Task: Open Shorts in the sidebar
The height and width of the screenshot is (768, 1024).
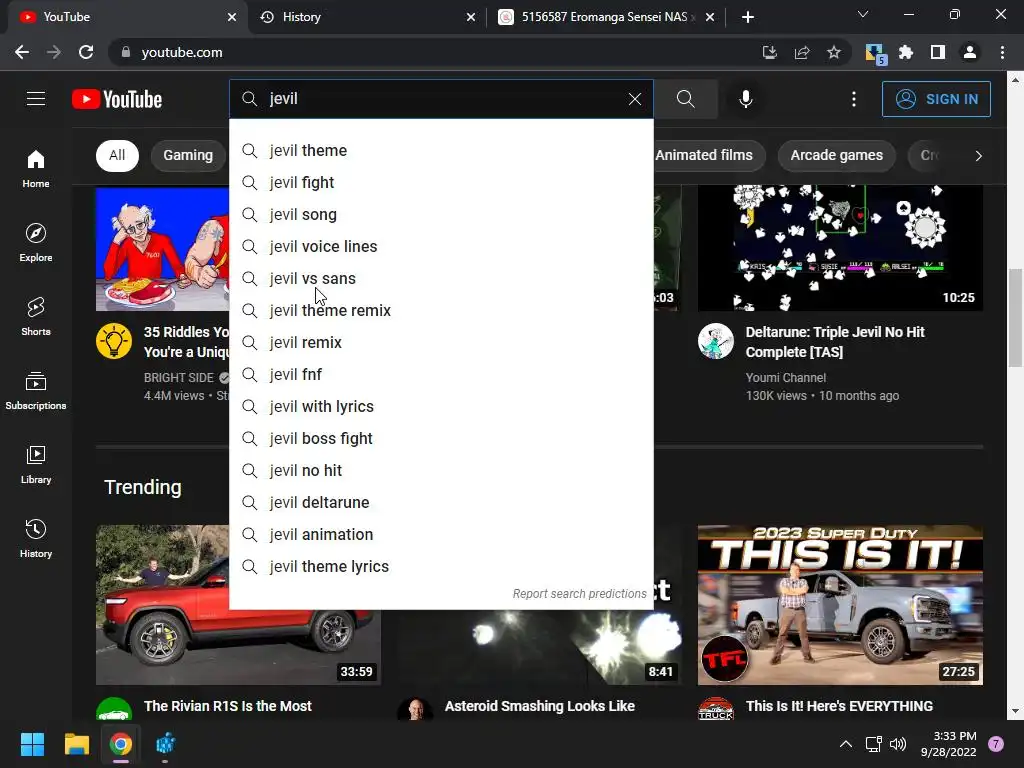Action: click(x=36, y=316)
